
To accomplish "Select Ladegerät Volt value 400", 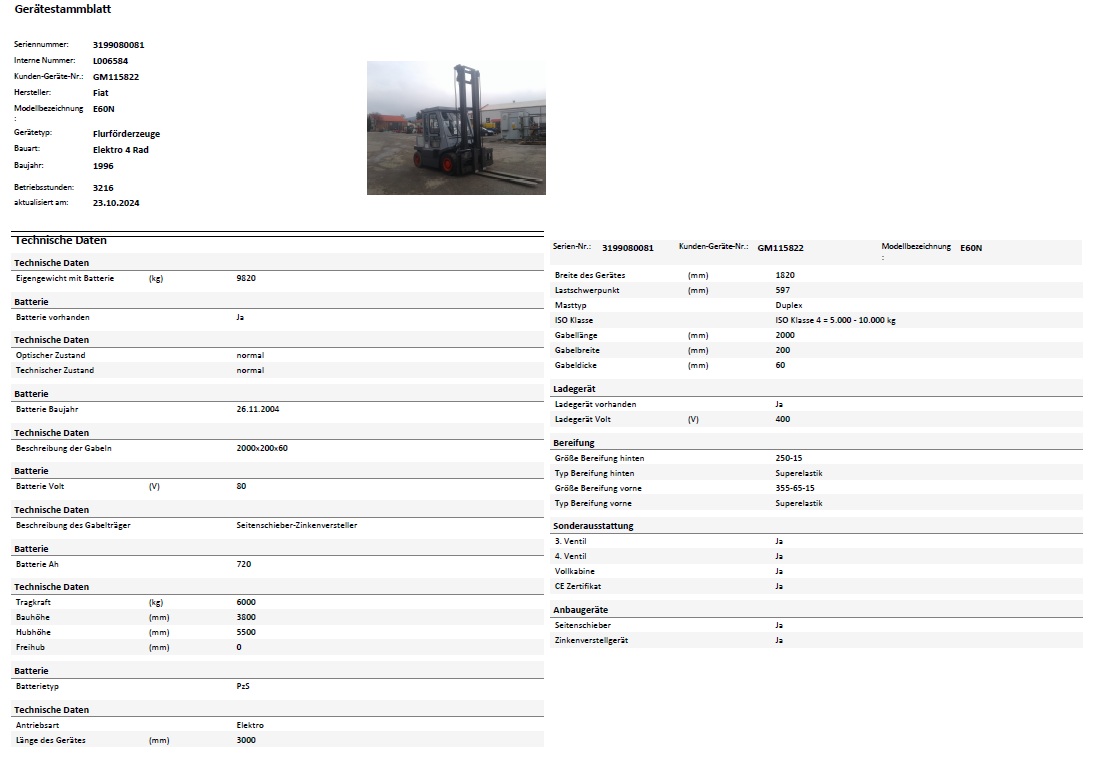I will click(782, 420).
